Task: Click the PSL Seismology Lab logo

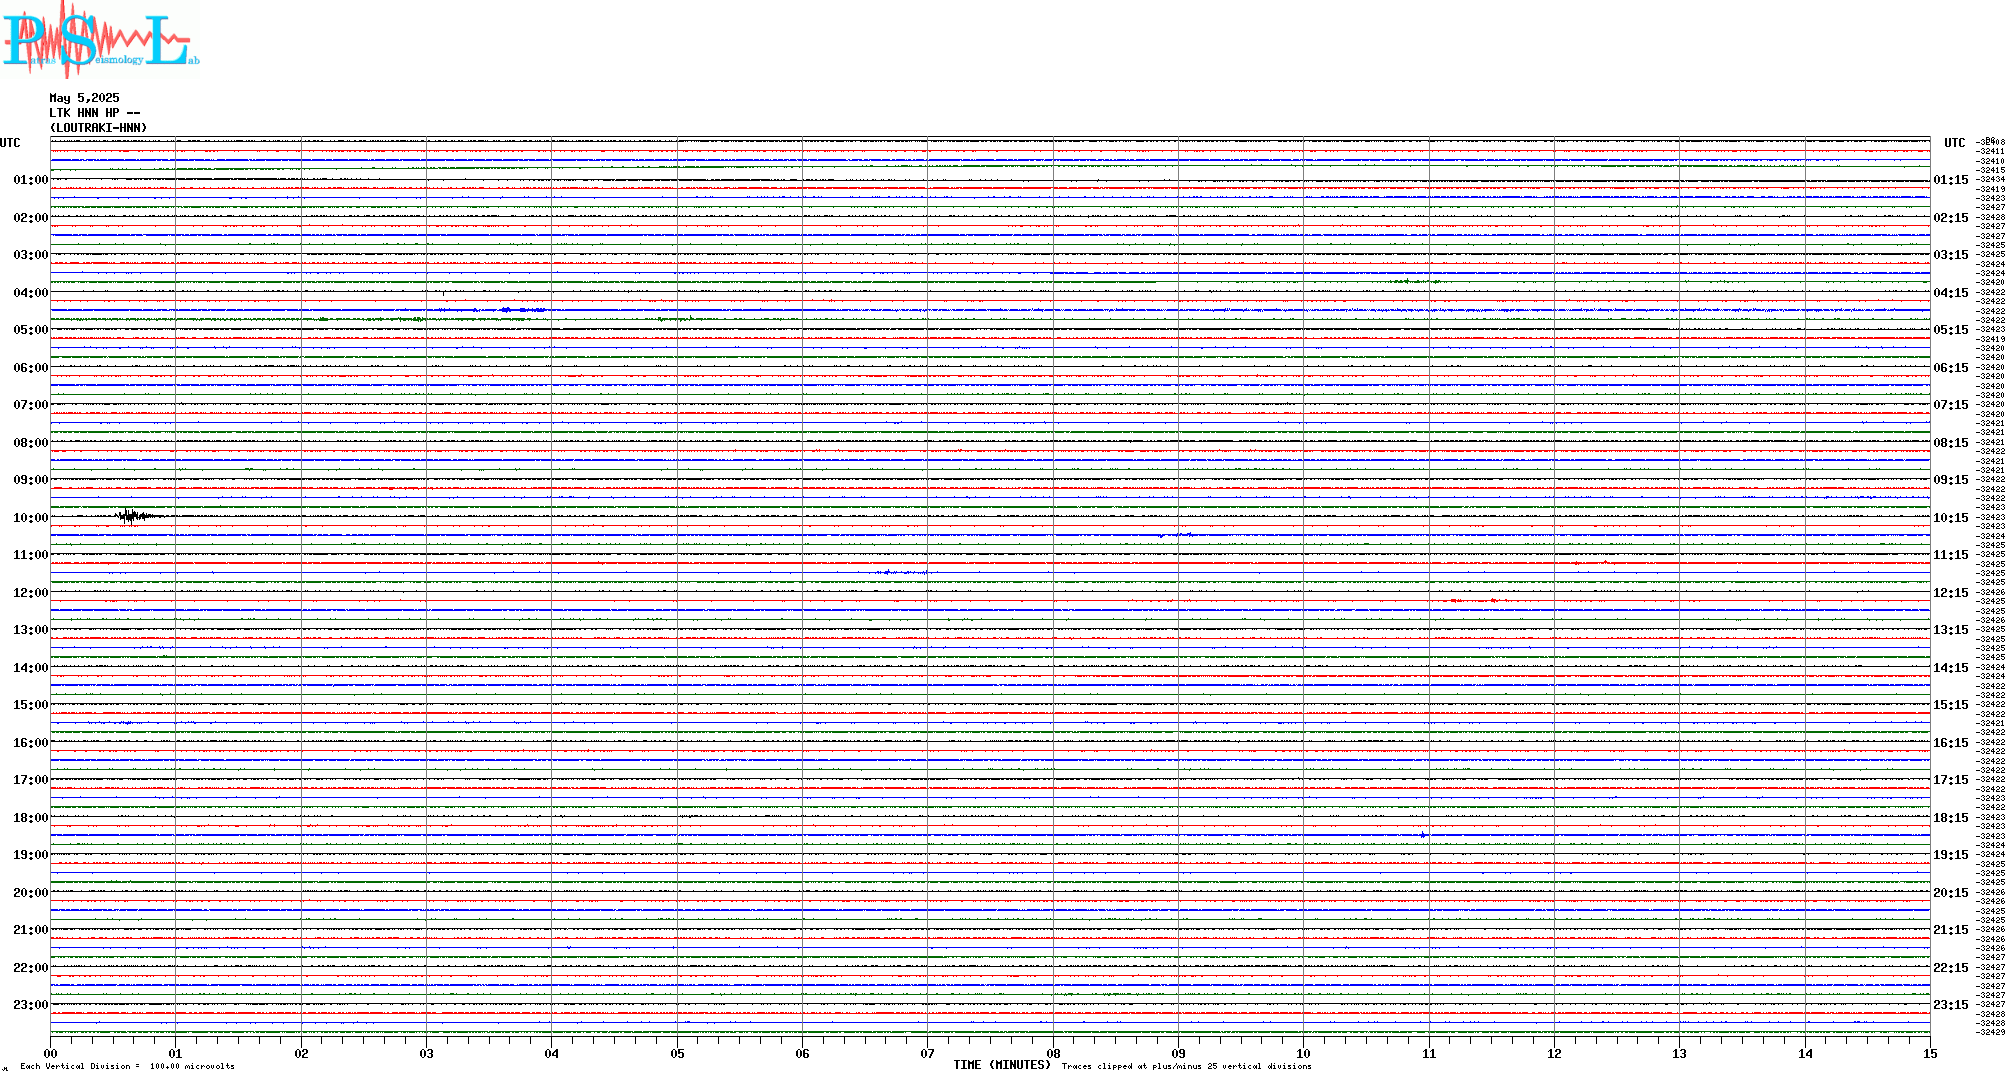Action: coord(100,38)
